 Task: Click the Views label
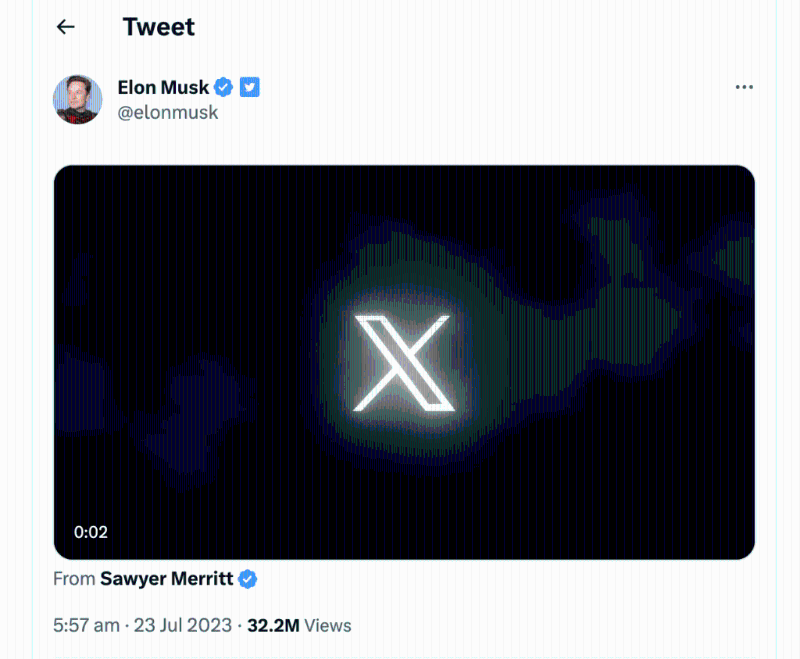click(x=328, y=626)
